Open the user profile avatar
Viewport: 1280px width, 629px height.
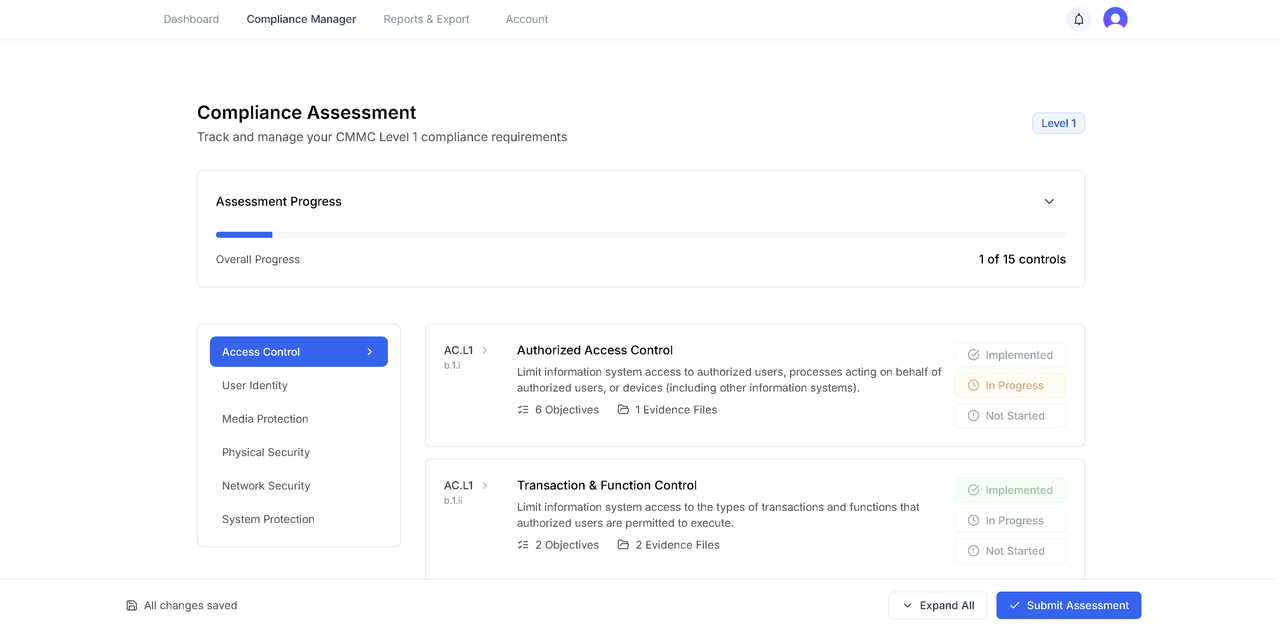pos(1115,19)
